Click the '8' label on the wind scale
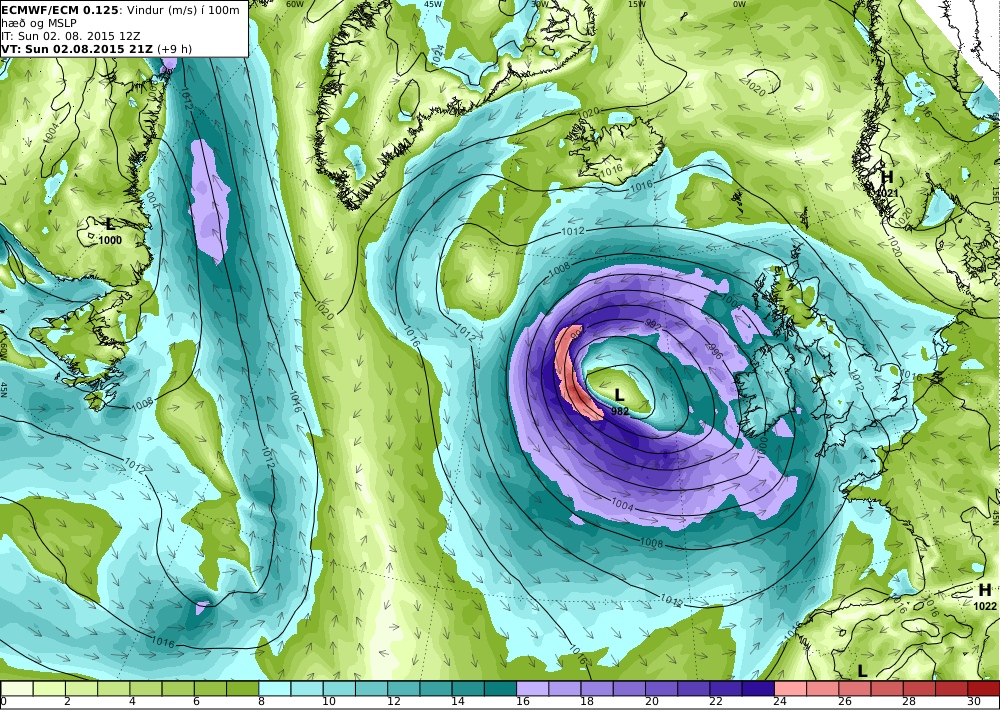Screen dimensions: 1000x710 click(261, 702)
